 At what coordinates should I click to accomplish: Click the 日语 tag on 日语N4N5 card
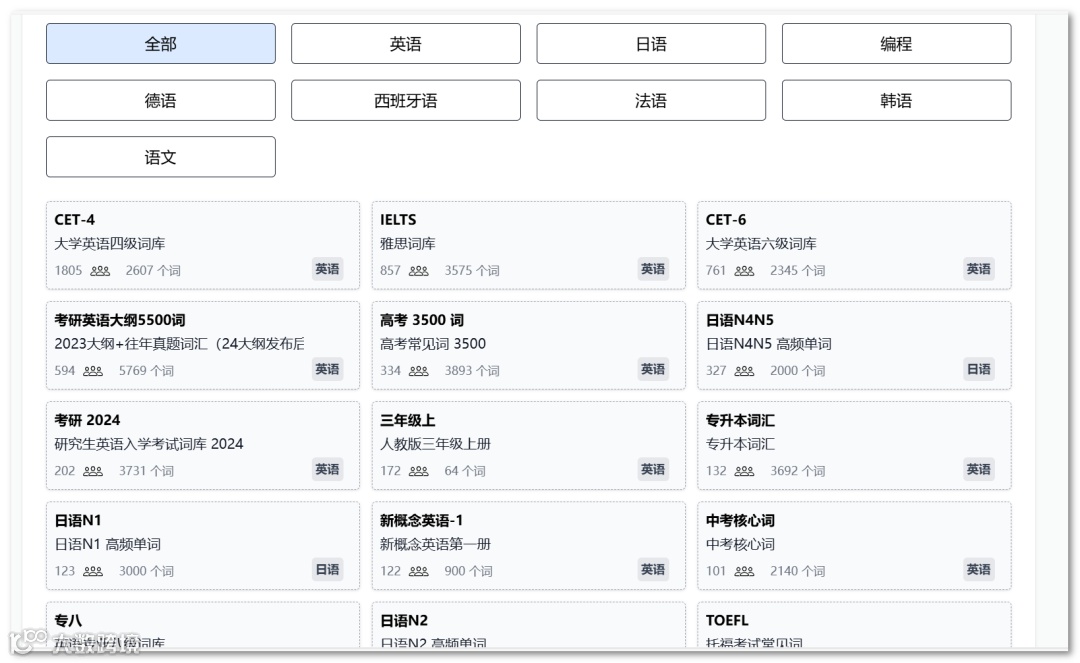click(x=978, y=369)
